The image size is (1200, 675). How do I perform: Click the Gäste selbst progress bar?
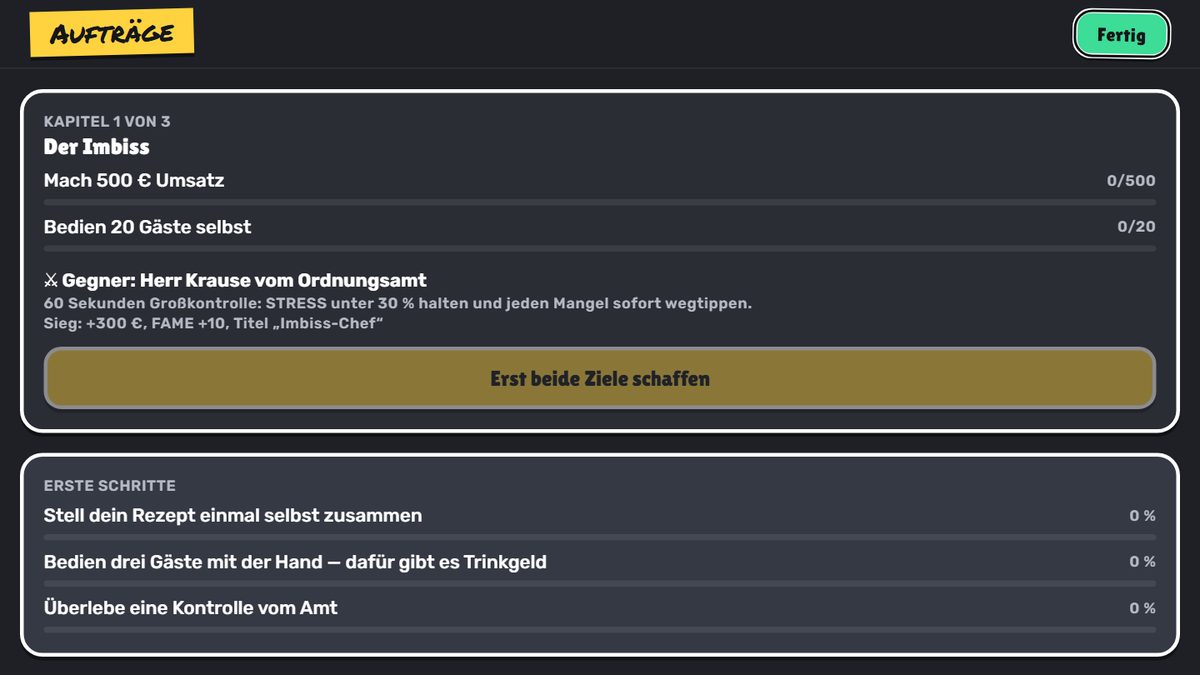click(x=600, y=248)
